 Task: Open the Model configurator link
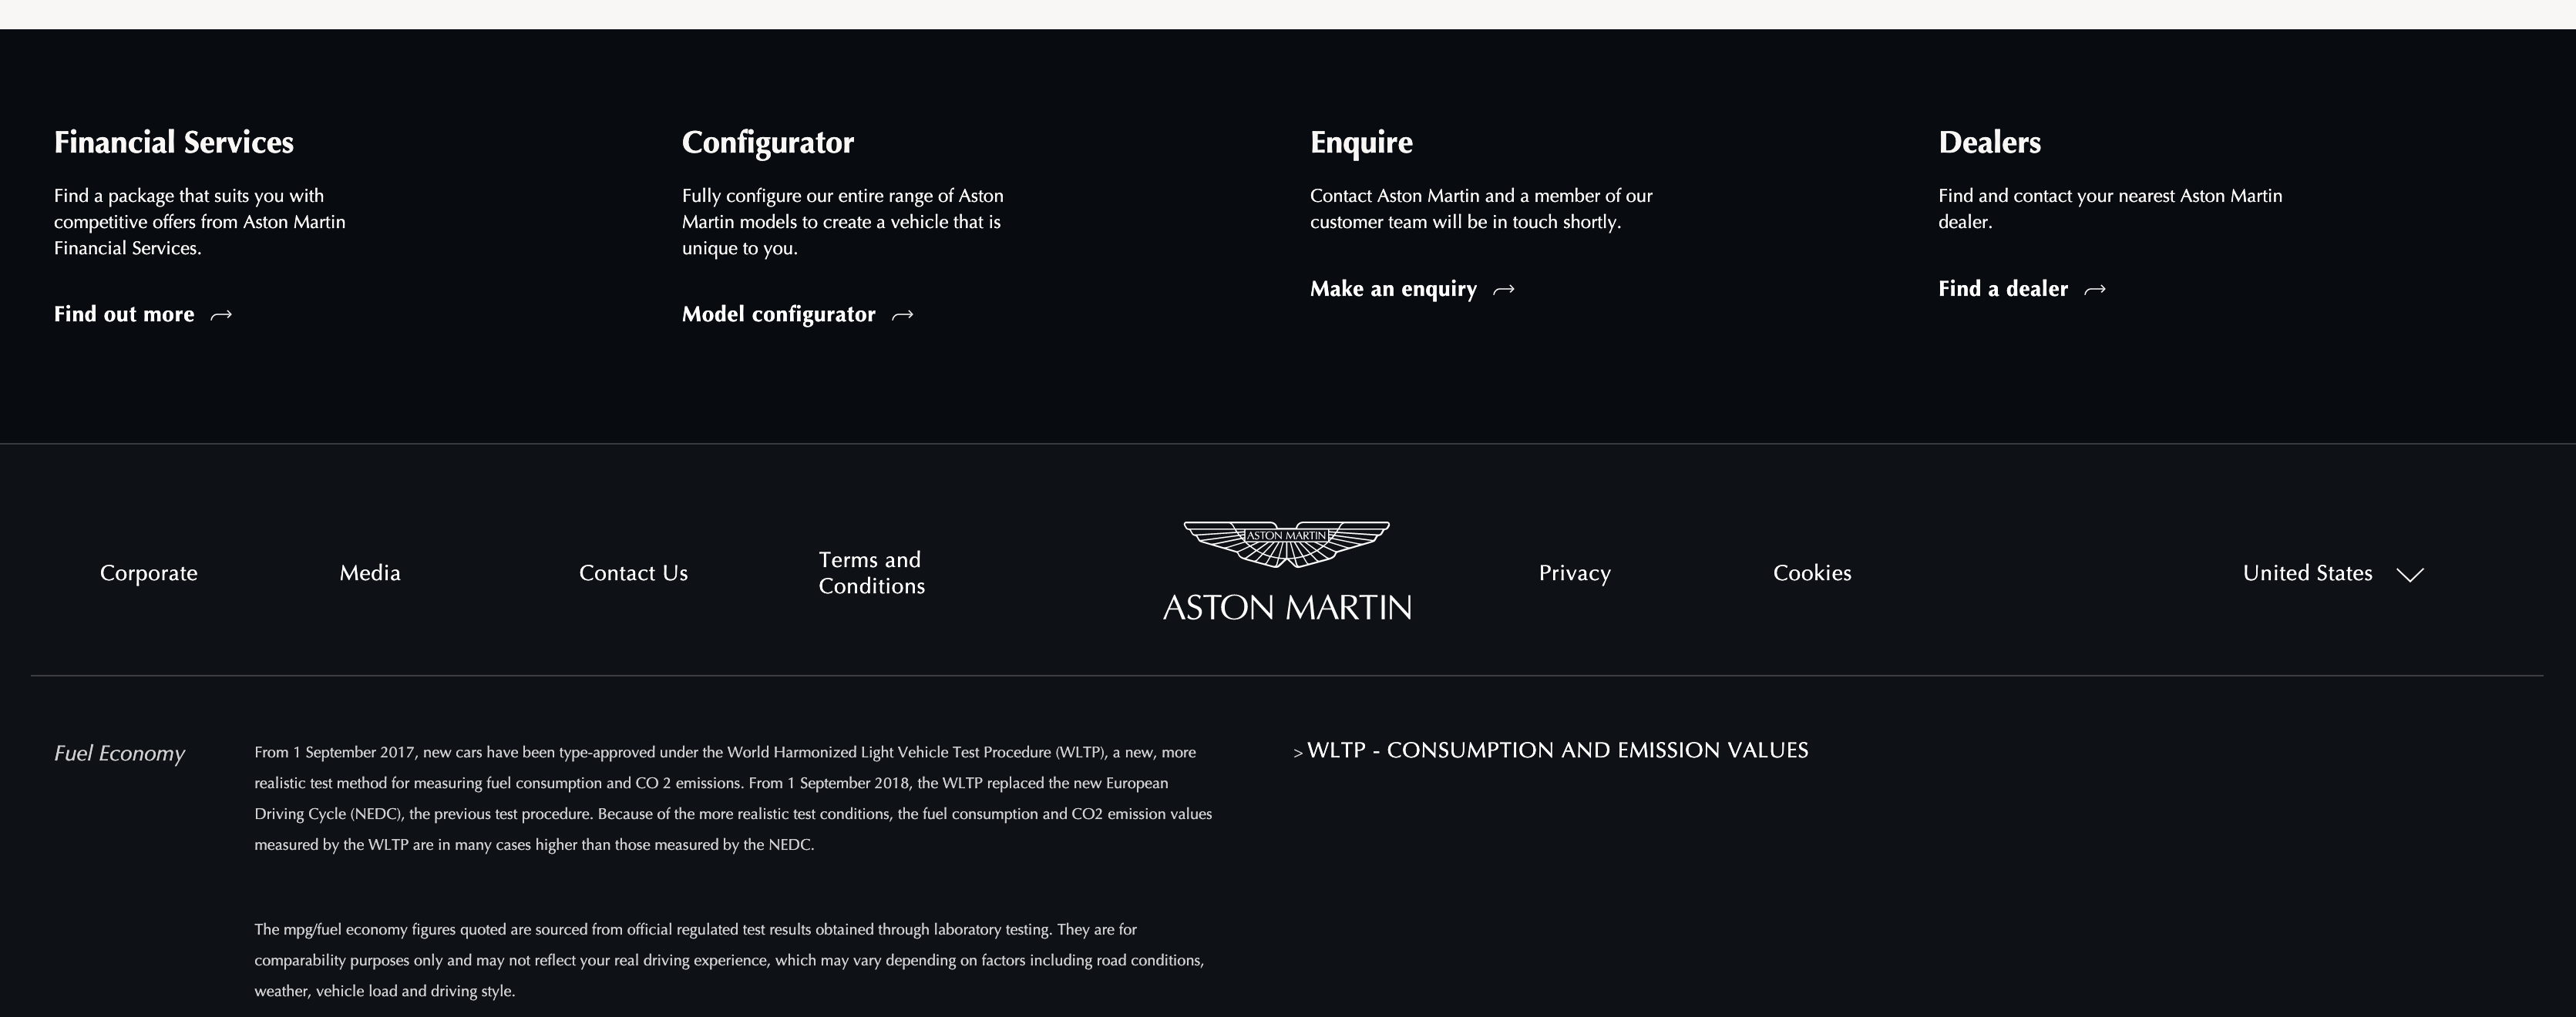tap(797, 314)
